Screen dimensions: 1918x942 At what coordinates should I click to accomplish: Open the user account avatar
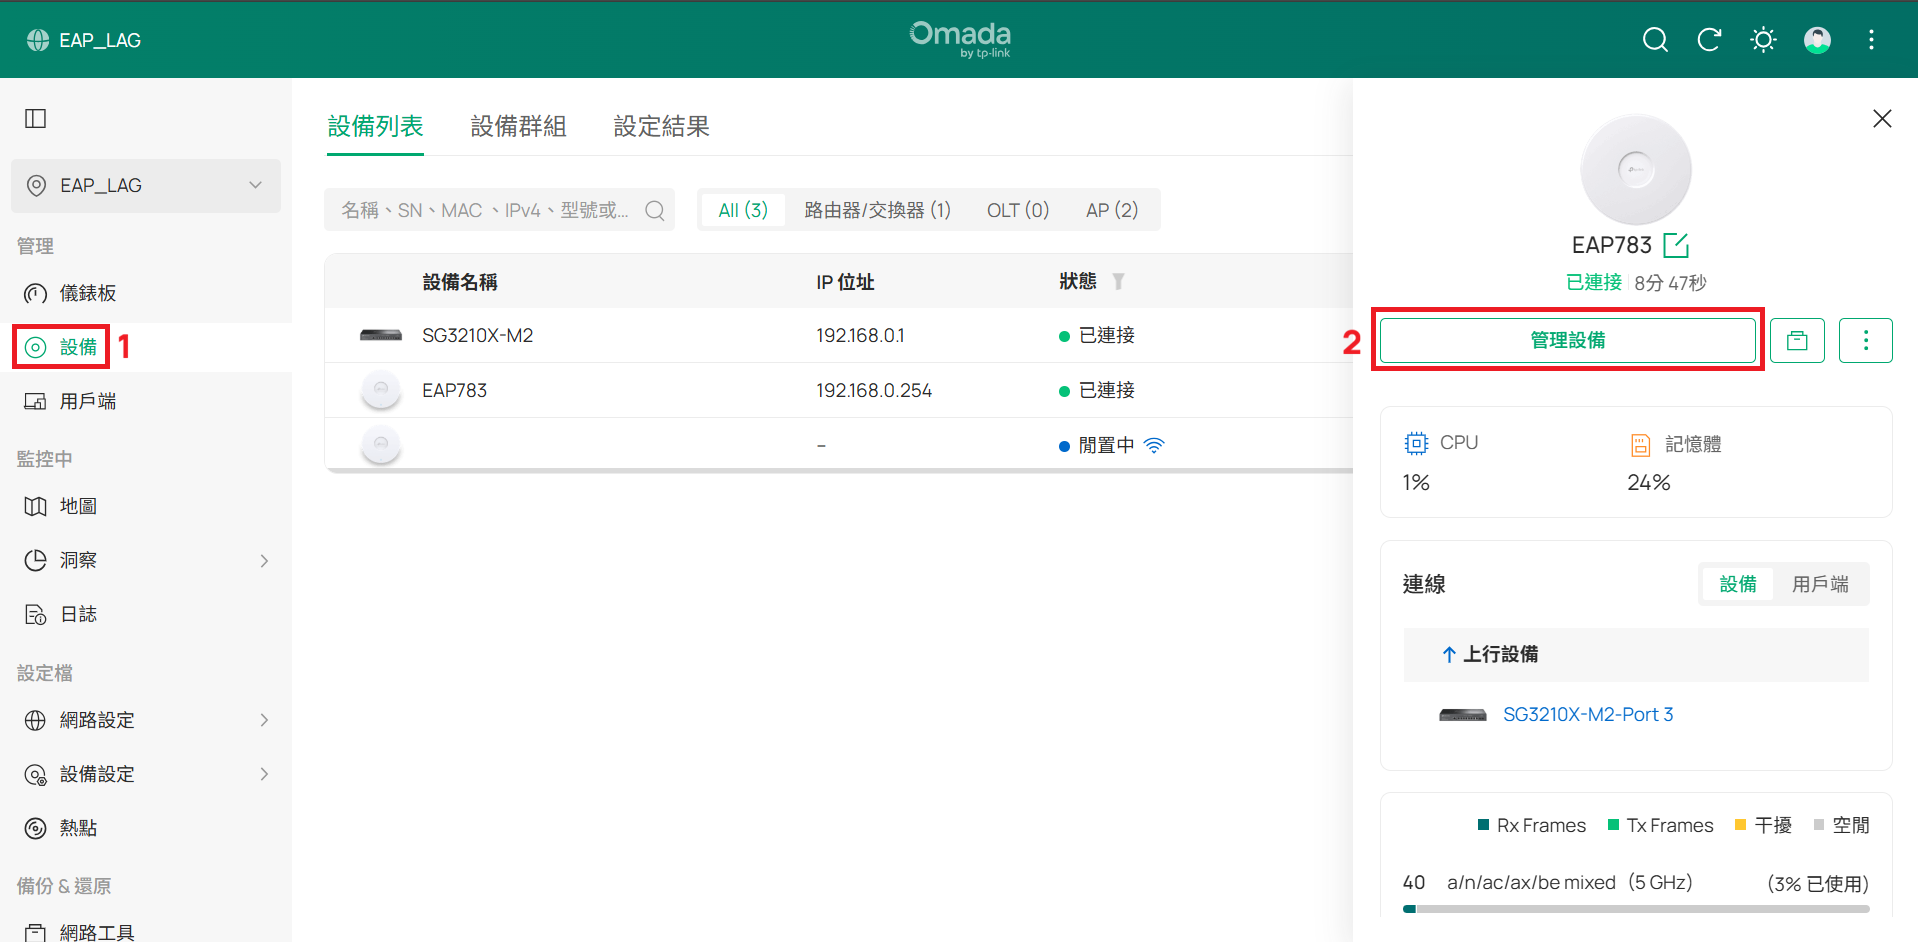click(x=1817, y=40)
